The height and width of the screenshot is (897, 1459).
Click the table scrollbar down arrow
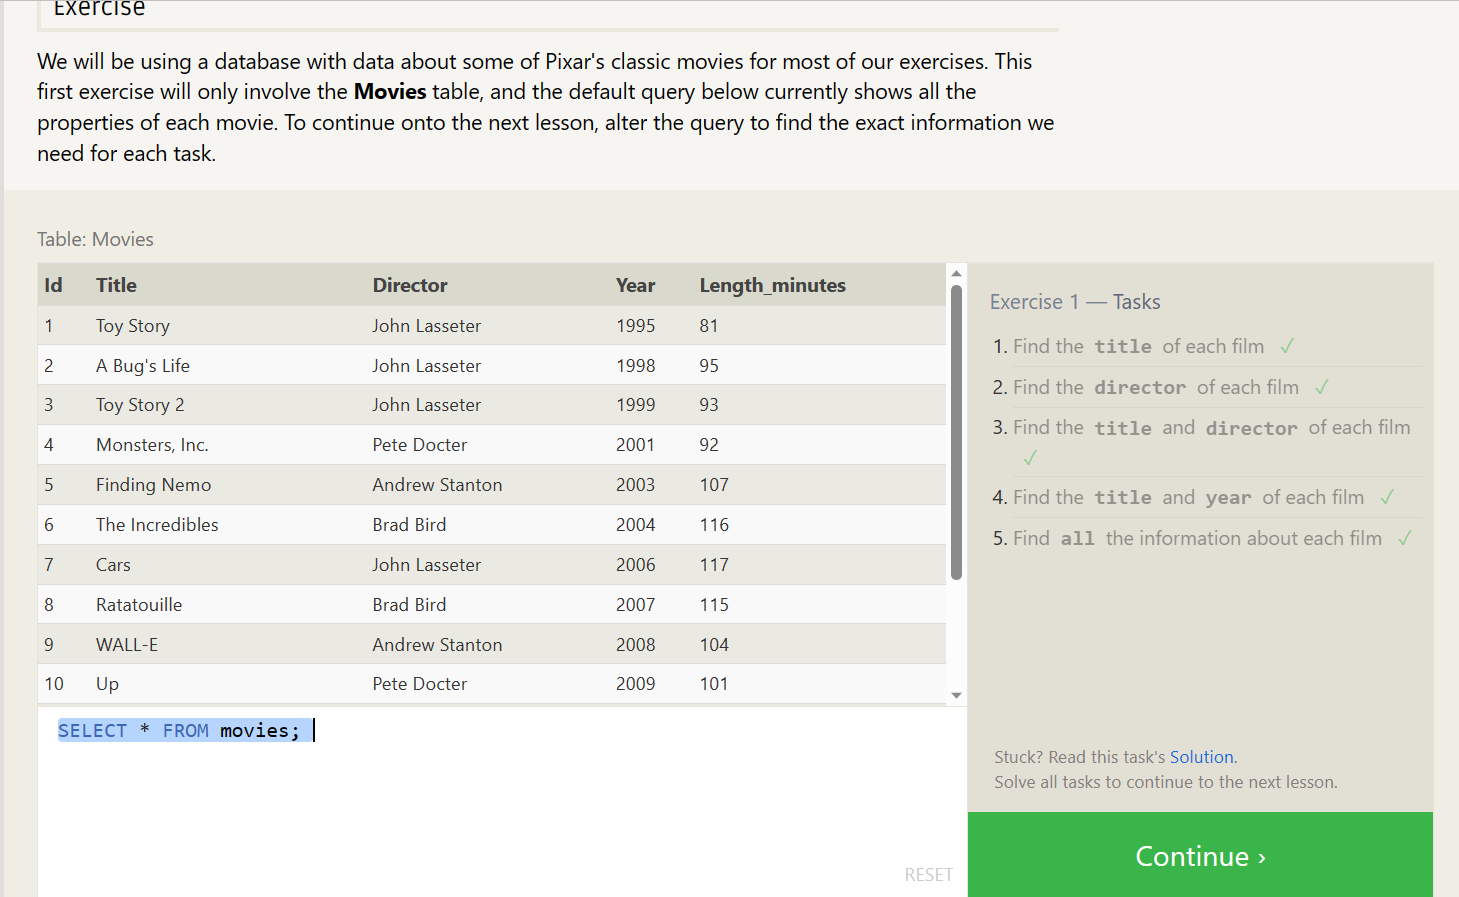957,695
